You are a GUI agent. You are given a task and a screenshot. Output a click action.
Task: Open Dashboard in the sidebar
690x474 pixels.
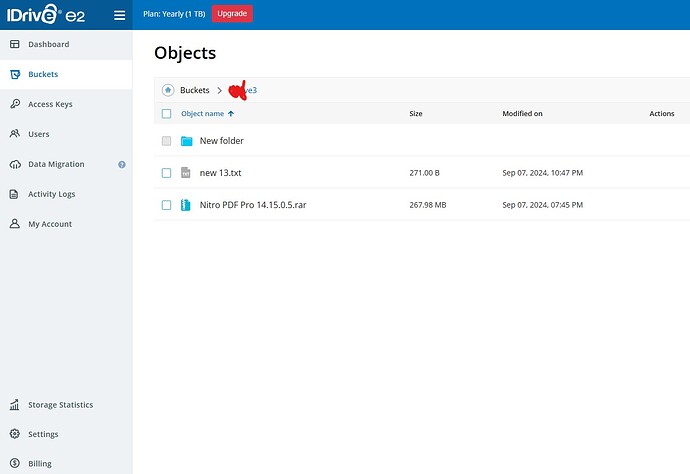(x=48, y=45)
